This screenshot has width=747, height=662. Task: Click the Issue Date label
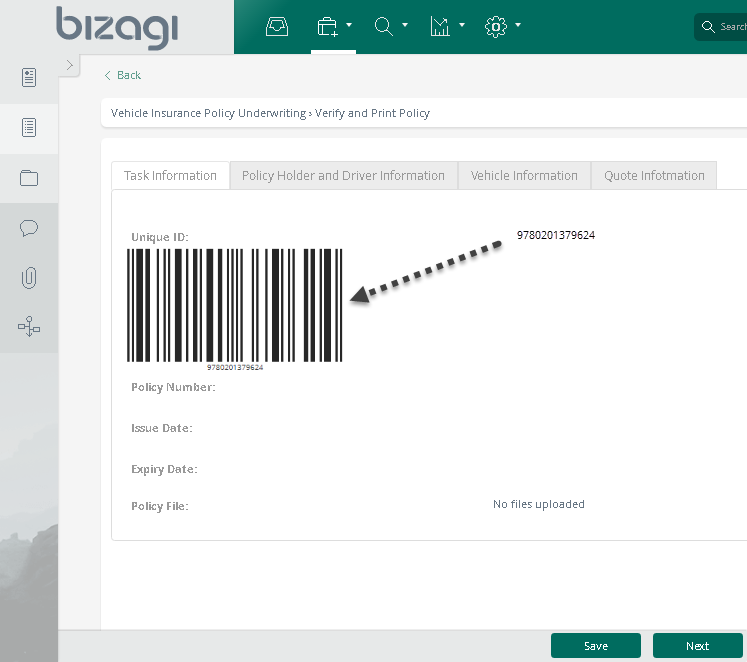(x=162, y=428)
